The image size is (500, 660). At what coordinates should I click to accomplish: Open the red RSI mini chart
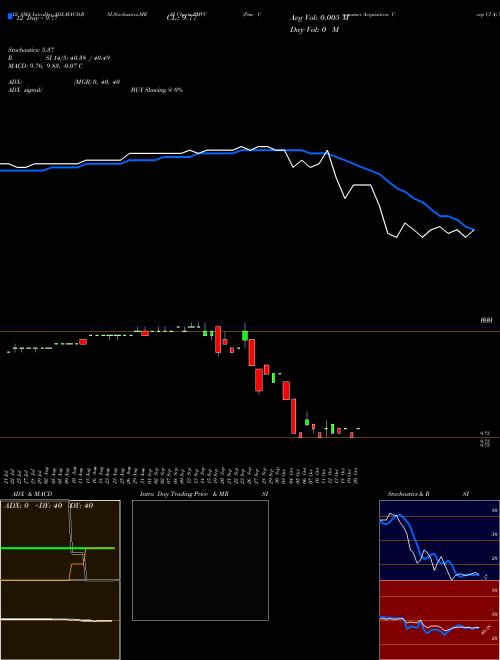(439, 620)
